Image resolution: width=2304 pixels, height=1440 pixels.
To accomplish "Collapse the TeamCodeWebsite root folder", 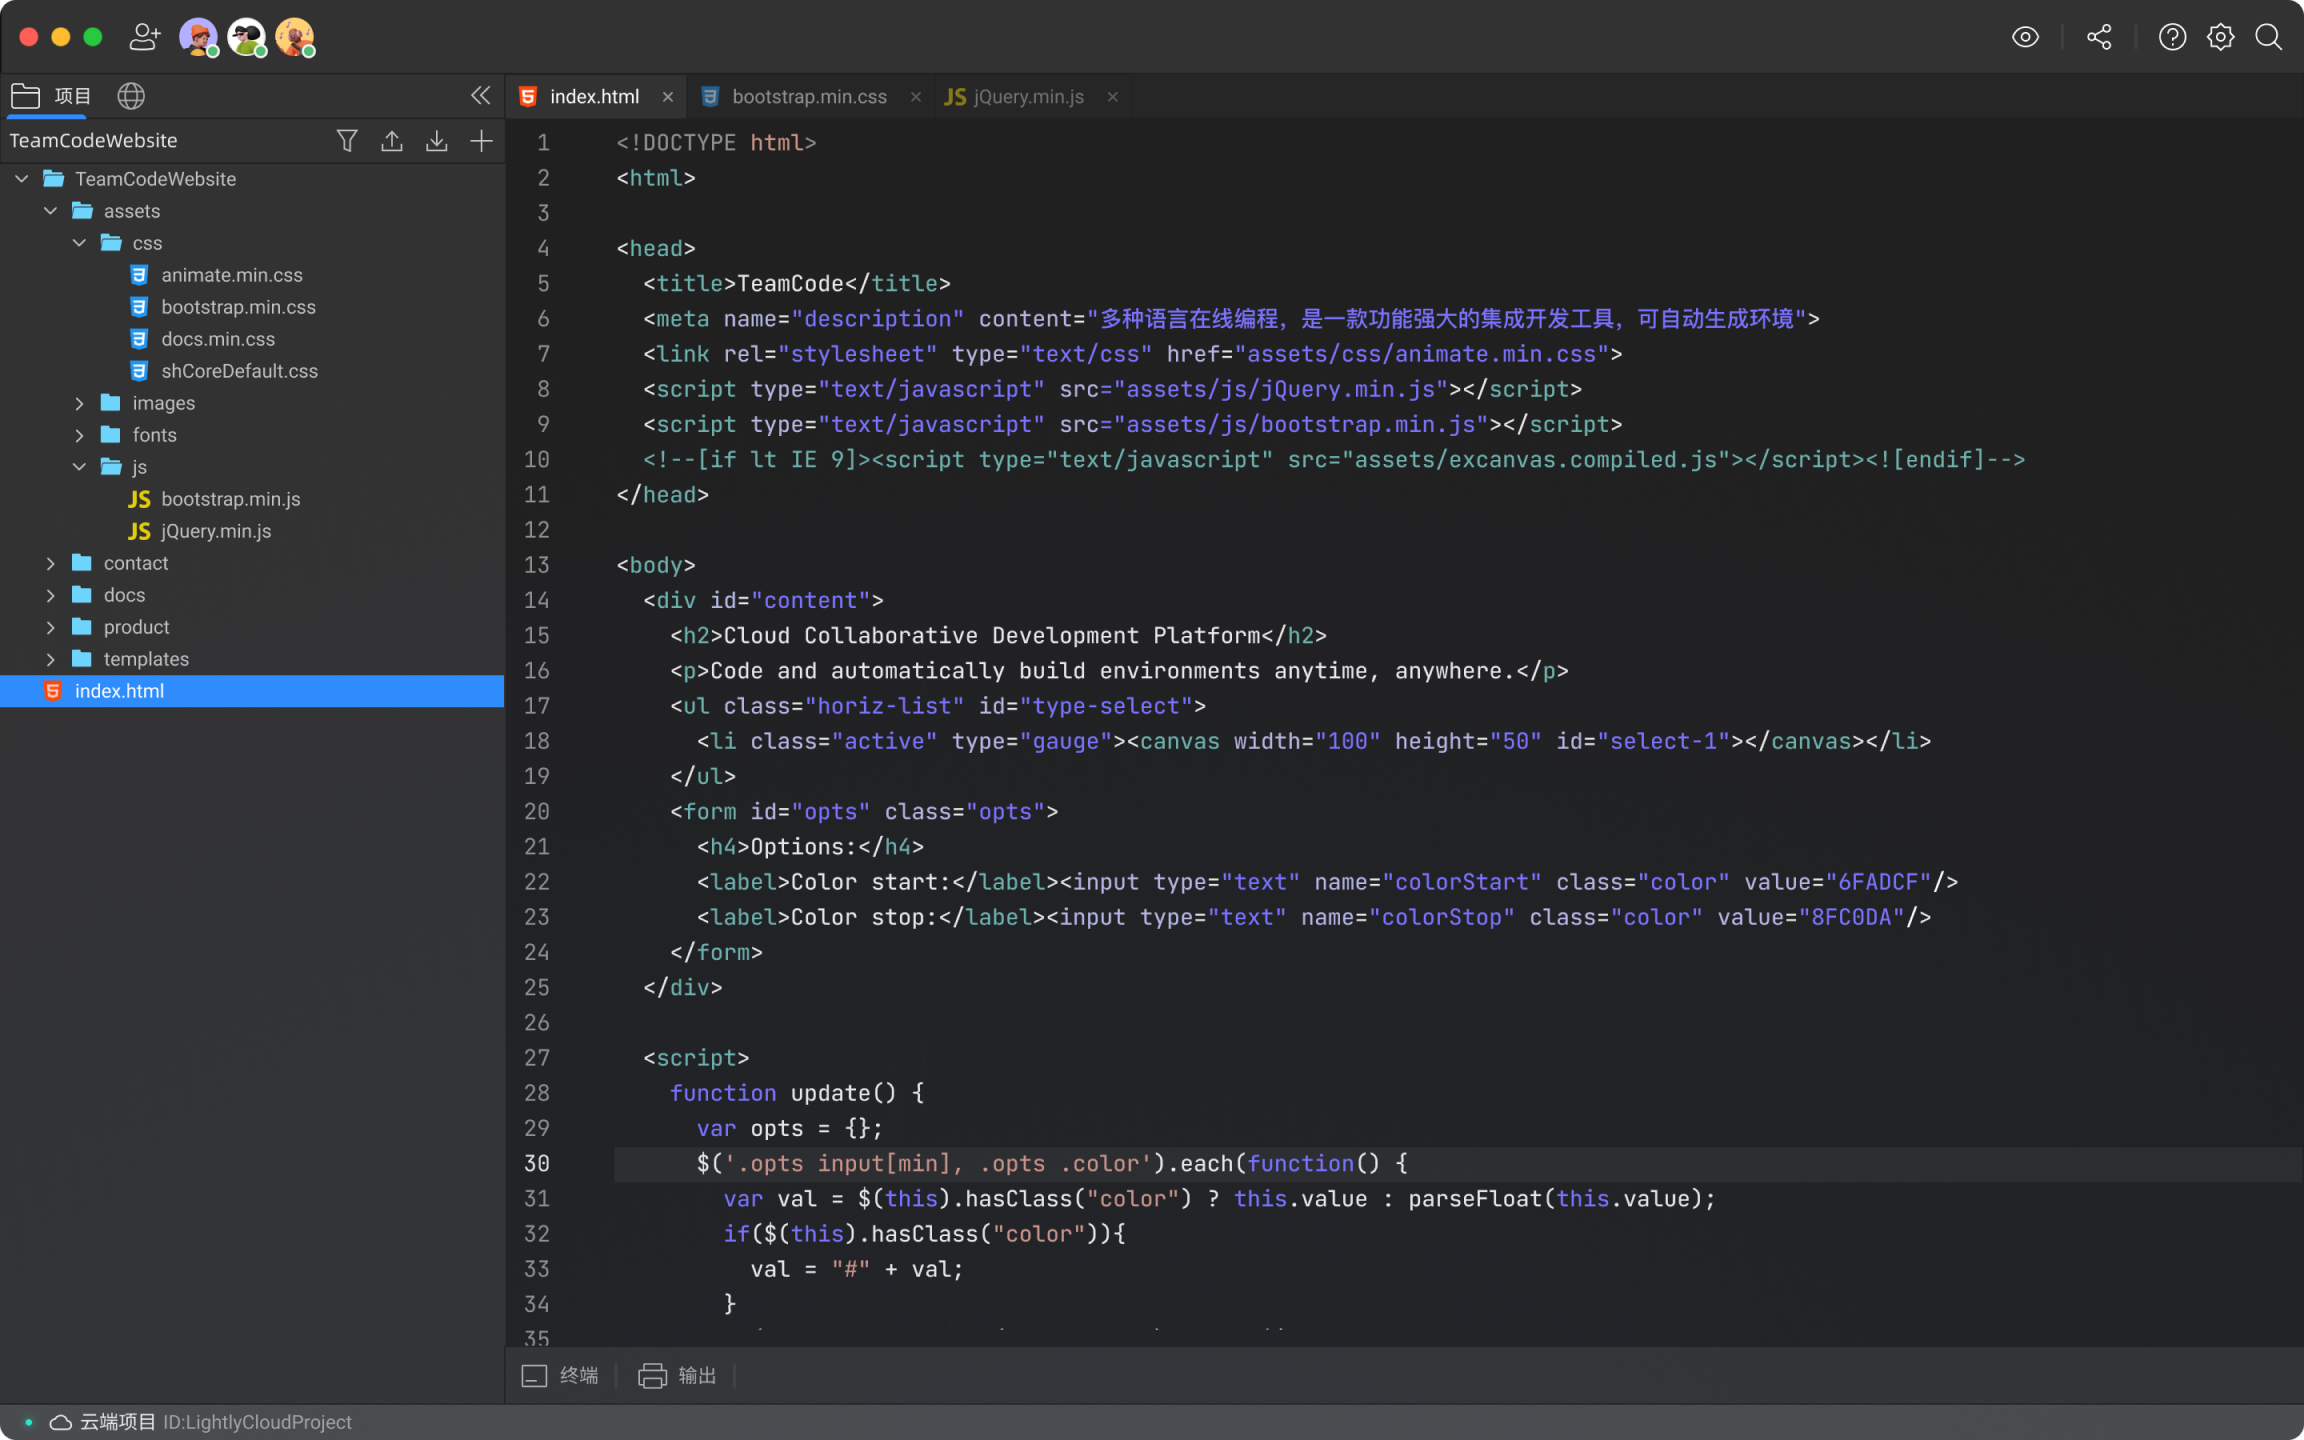I will 21,179.
